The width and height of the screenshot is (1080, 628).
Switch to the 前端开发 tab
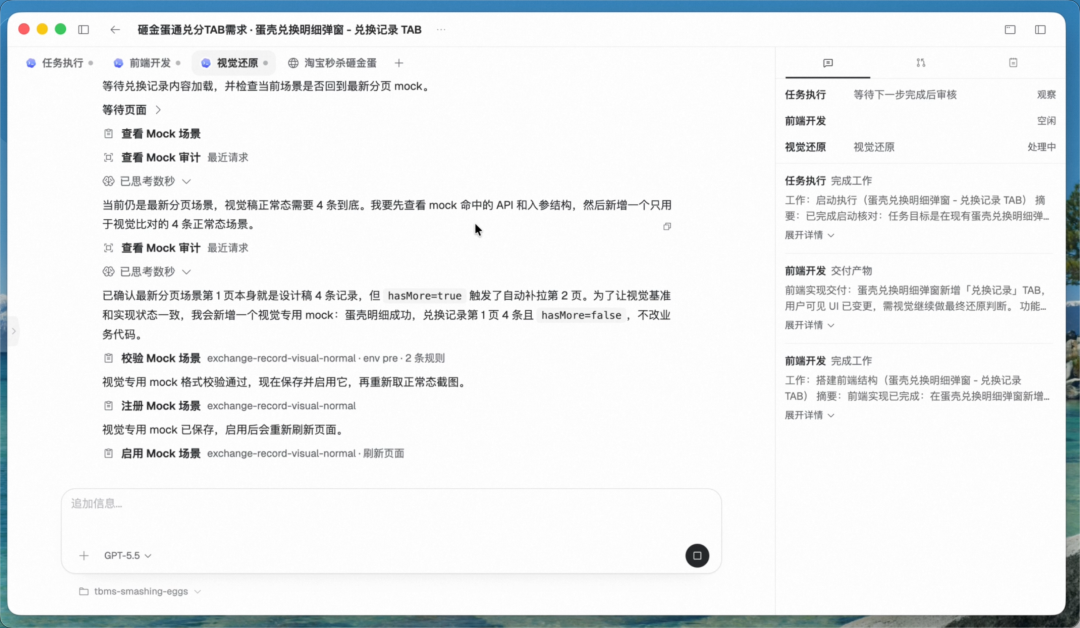147,63
